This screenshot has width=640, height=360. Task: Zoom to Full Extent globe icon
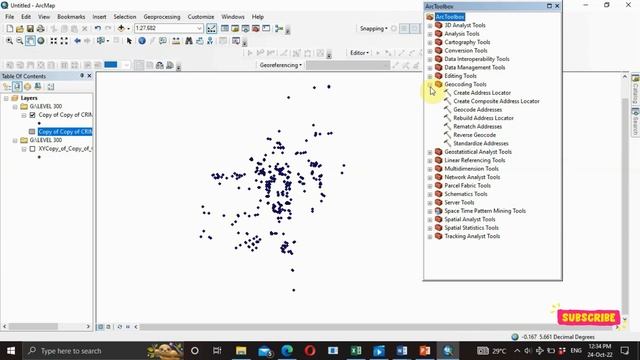click(x=41, y=41)
